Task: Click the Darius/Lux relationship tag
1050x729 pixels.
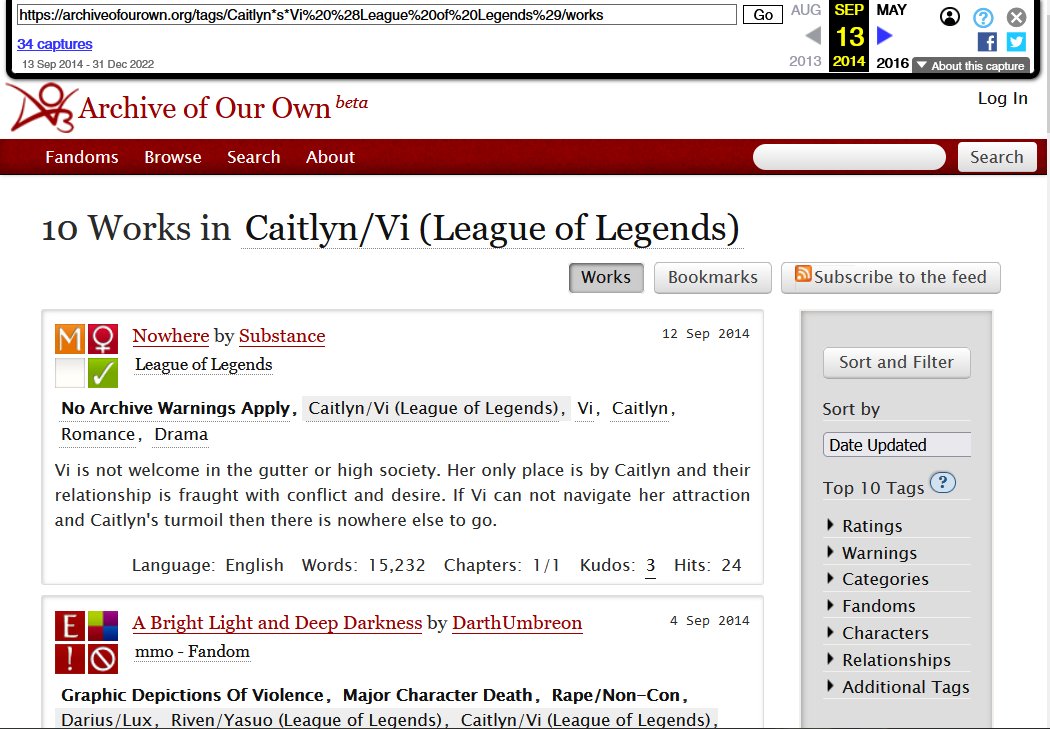Action: click(x=106, y=720)
